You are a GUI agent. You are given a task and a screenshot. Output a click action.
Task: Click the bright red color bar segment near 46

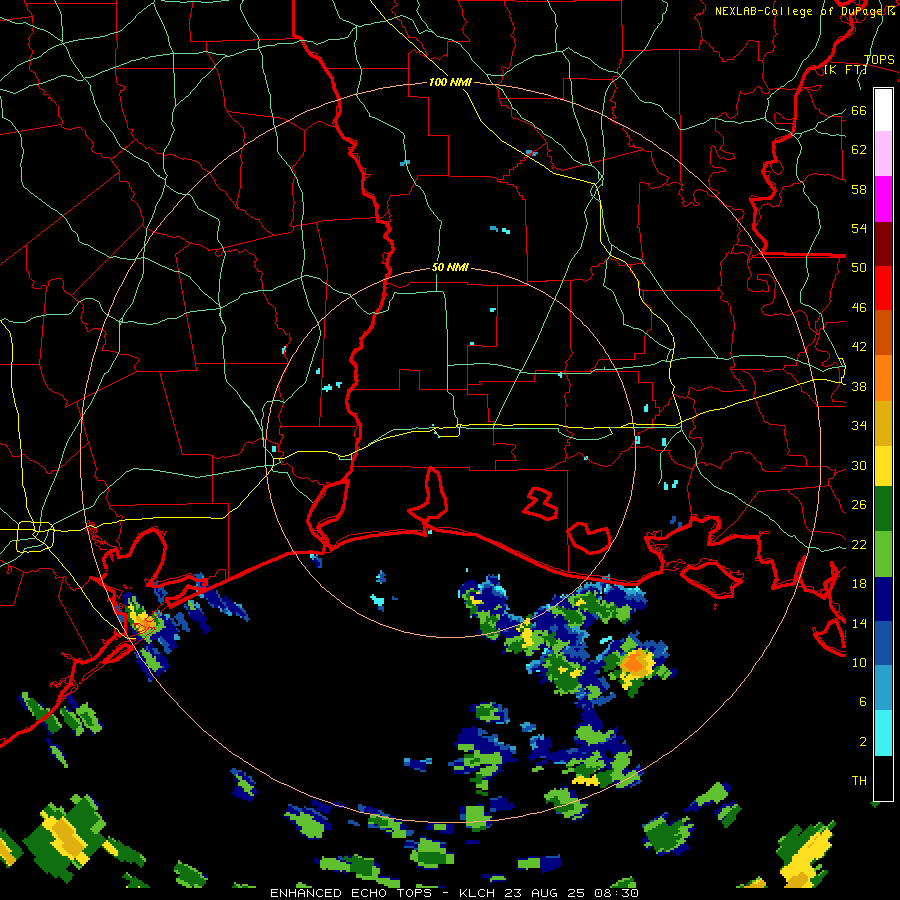click(x=883, y=288)
